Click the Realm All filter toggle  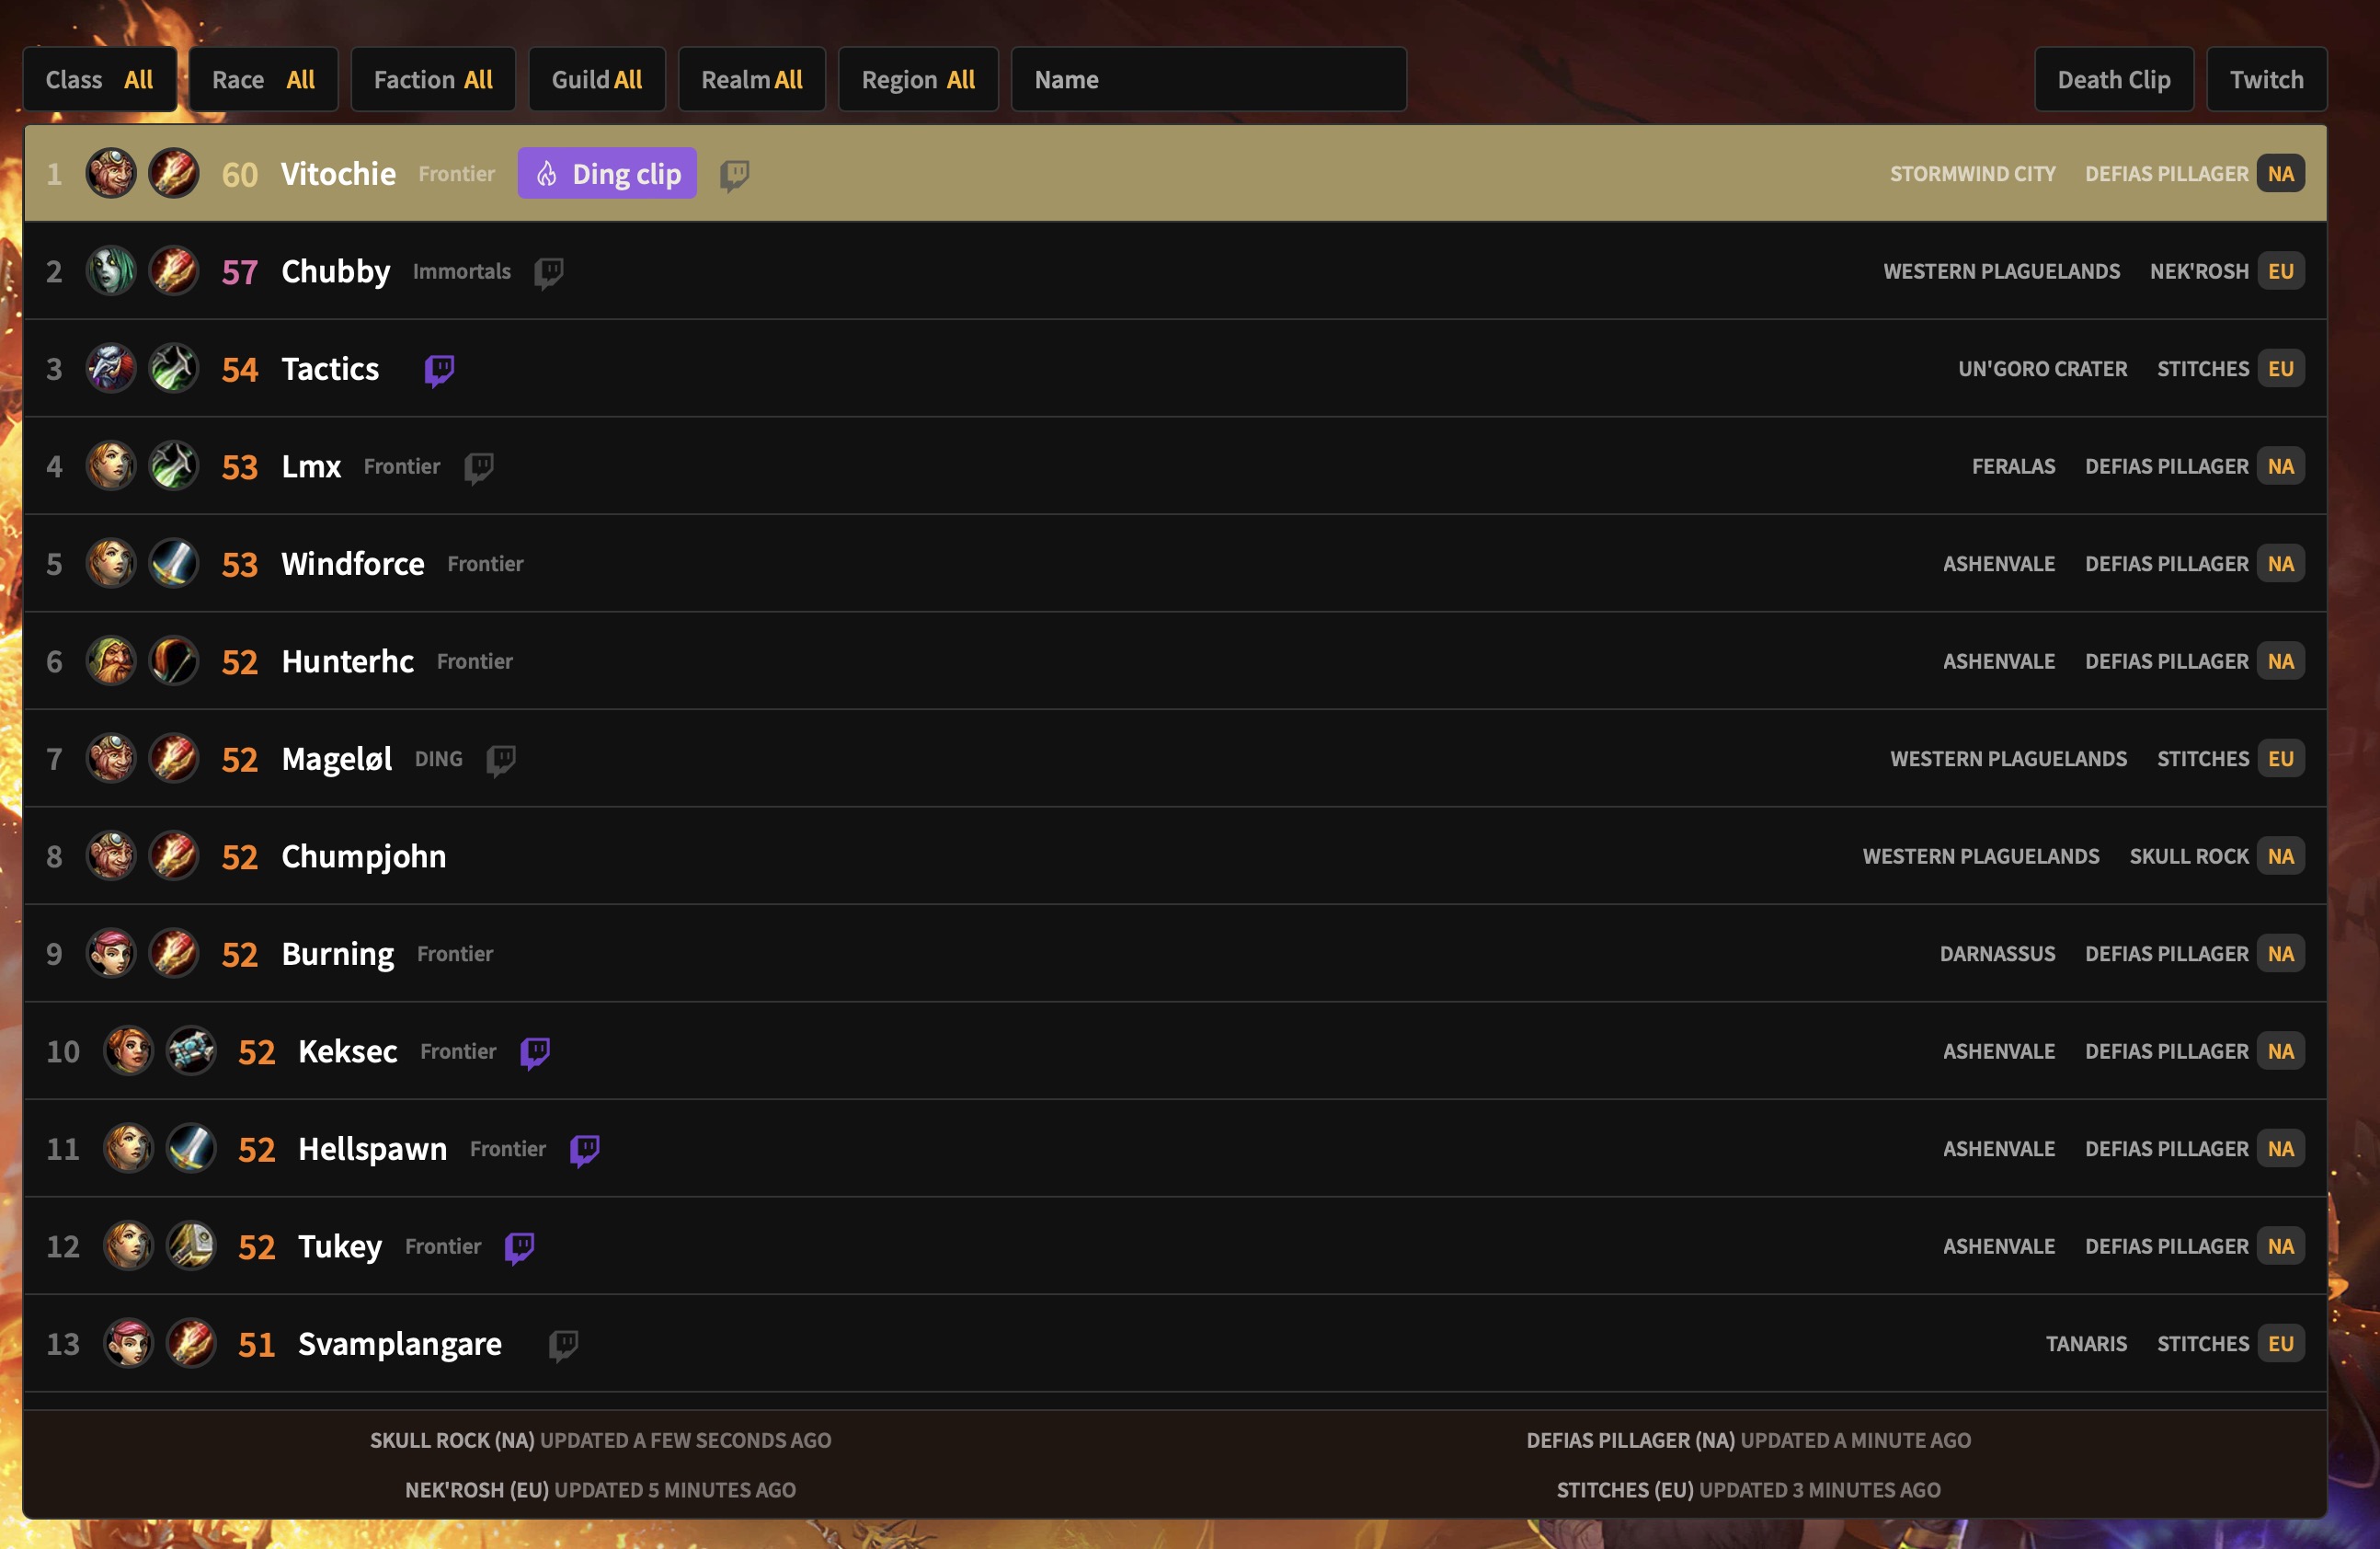(751, 78)
